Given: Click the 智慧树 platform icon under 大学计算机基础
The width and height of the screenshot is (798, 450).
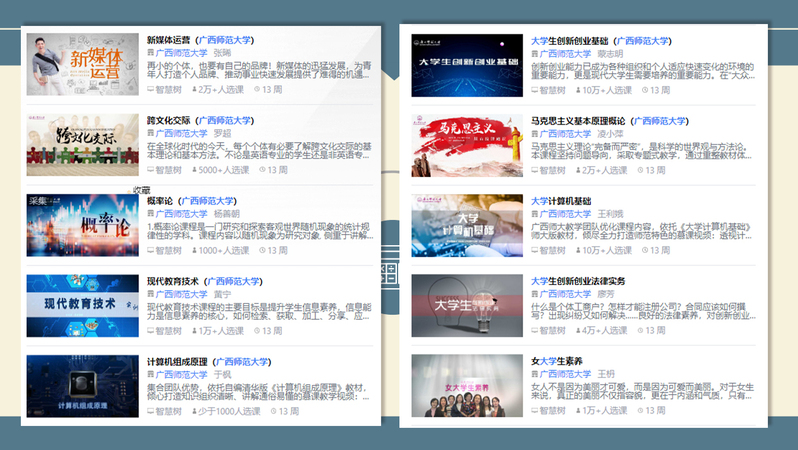Looking at the screenshot, I should tap(535, 250).
